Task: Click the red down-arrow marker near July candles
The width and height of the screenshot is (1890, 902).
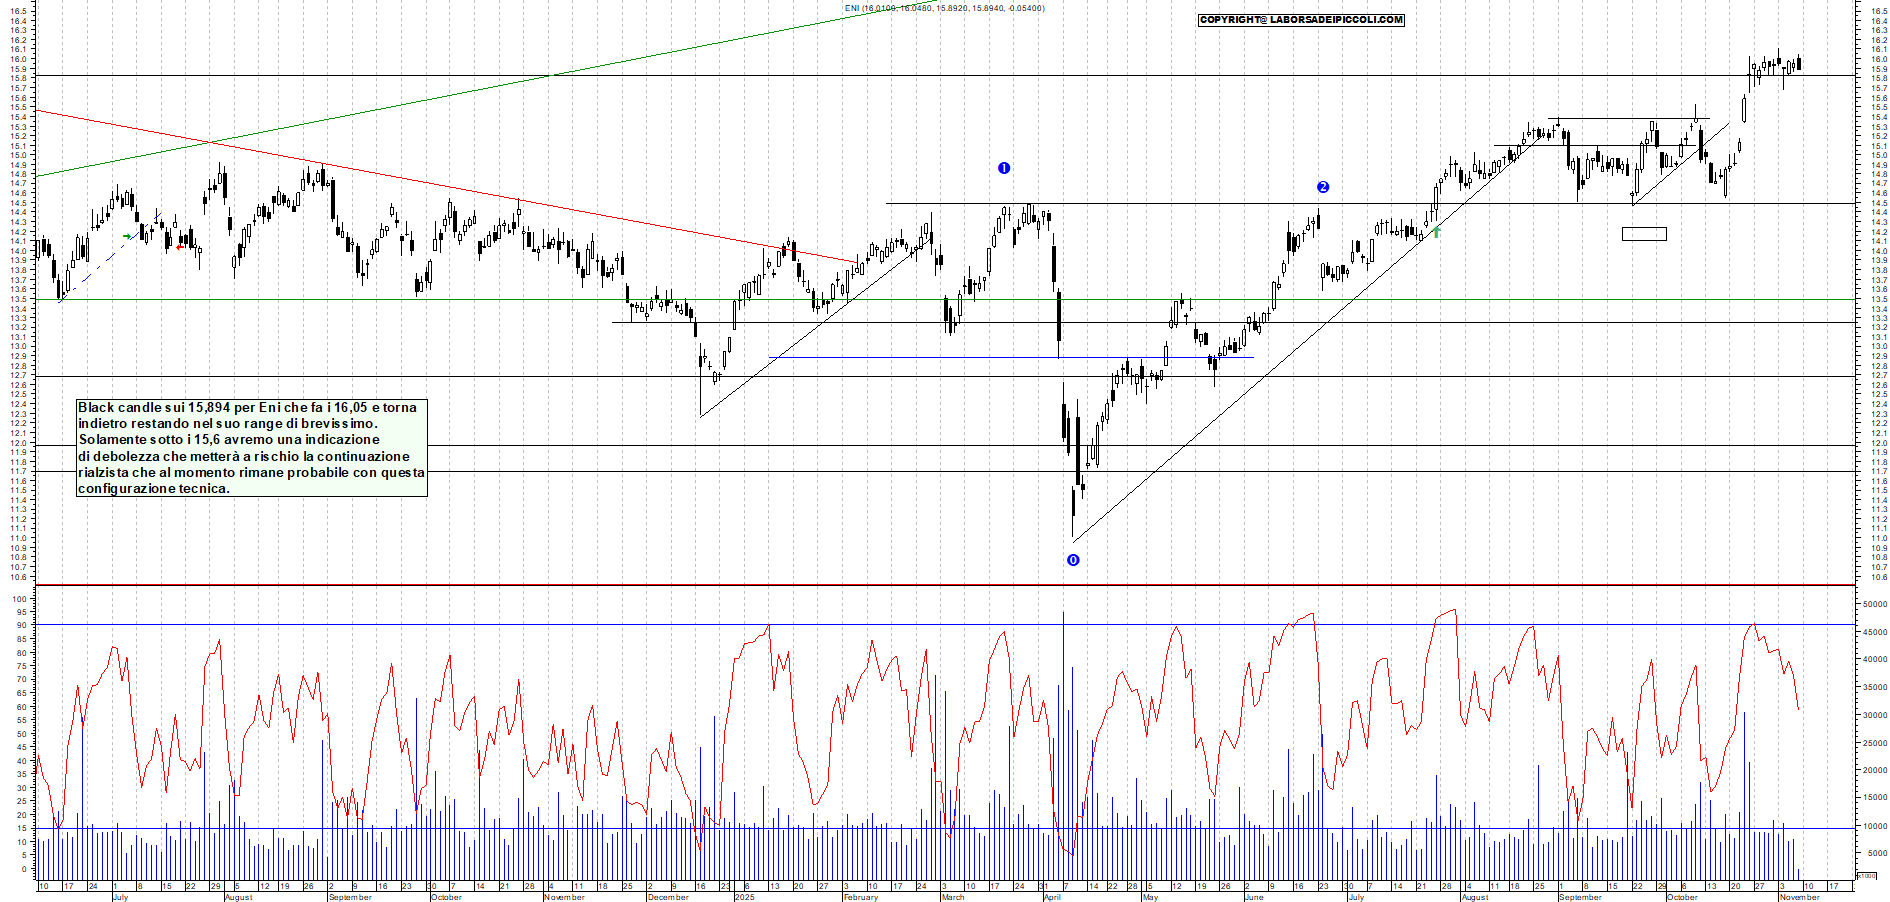Action: pyautogui.click(x=182, y=246)
